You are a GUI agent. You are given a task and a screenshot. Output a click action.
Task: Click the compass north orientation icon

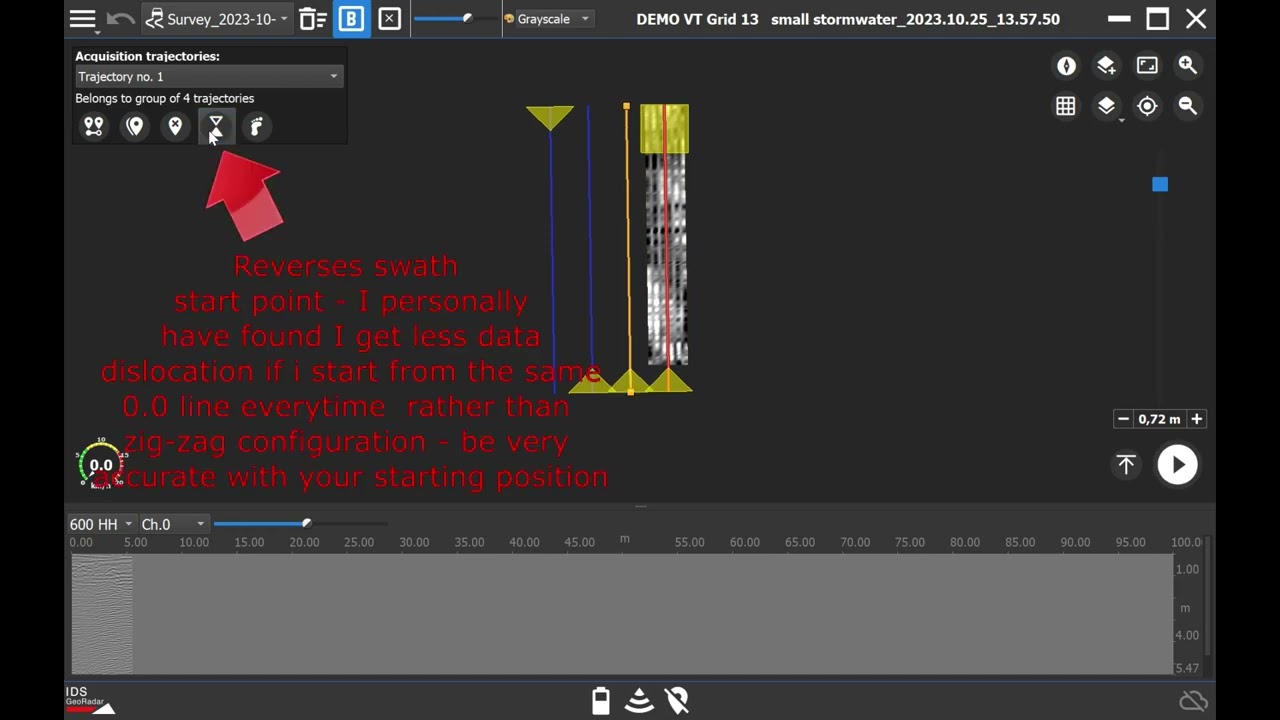click(1066, 66)
